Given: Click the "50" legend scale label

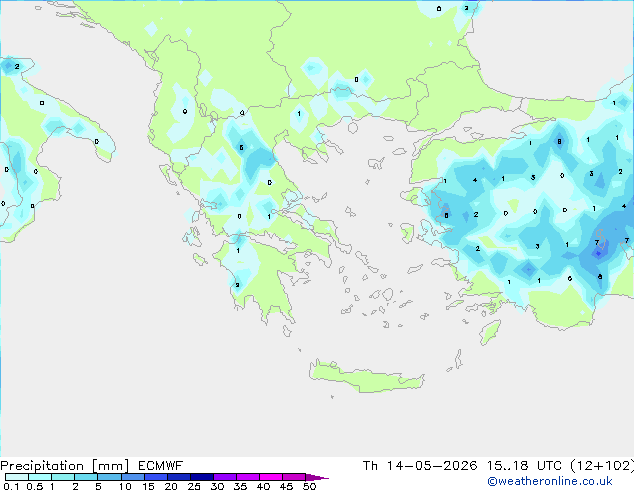Looking at the screenshot, I should [309, 486].
